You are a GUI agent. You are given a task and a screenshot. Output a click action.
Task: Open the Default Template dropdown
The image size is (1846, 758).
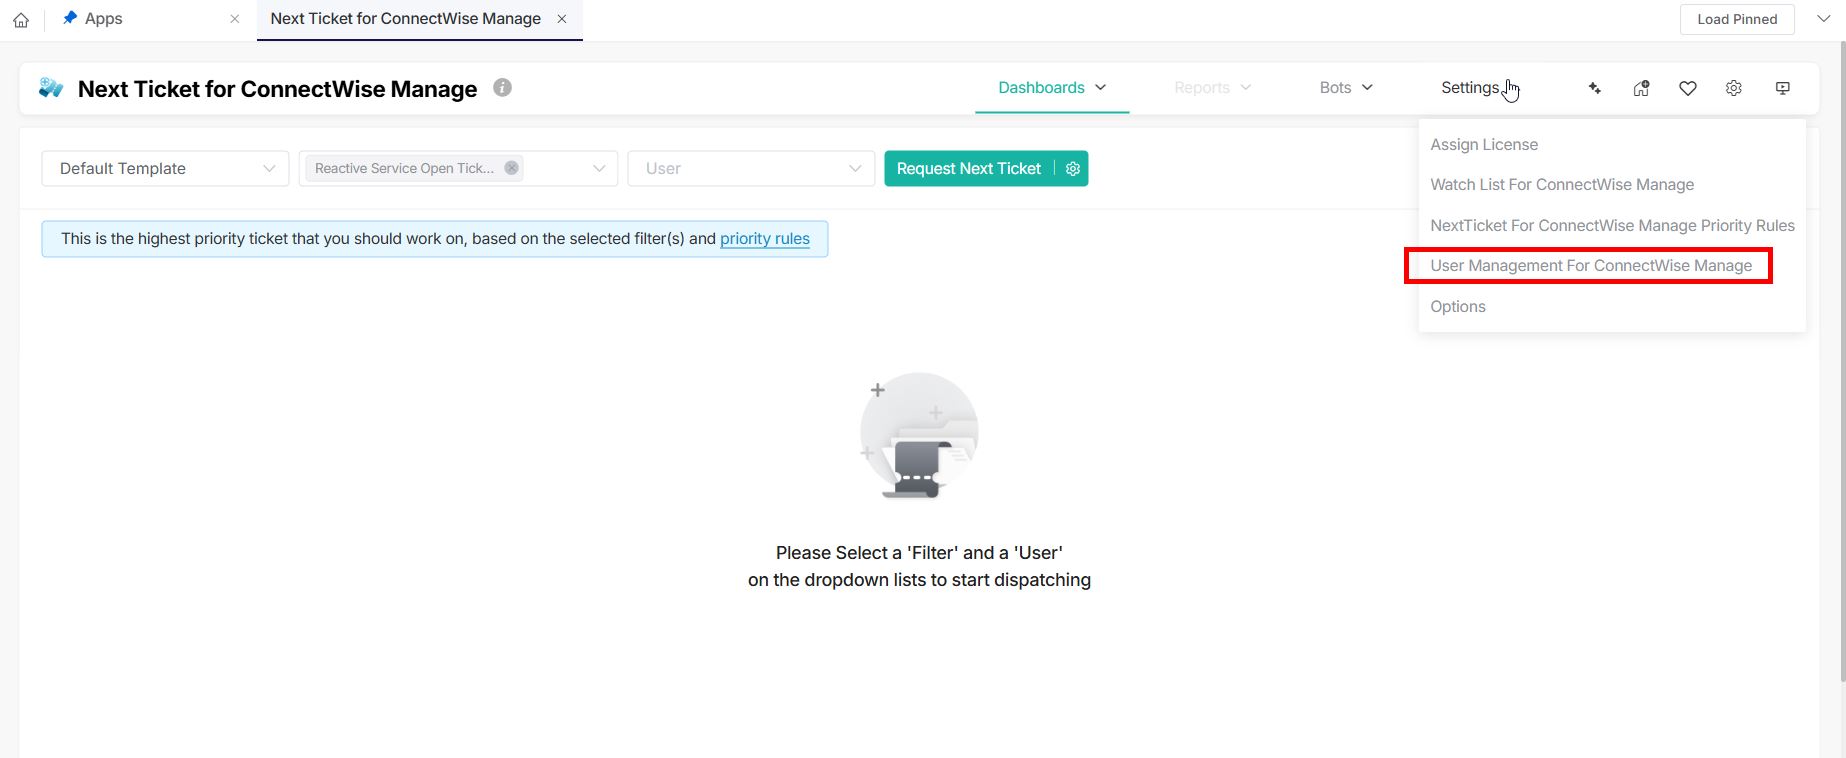tap(165, 169)
